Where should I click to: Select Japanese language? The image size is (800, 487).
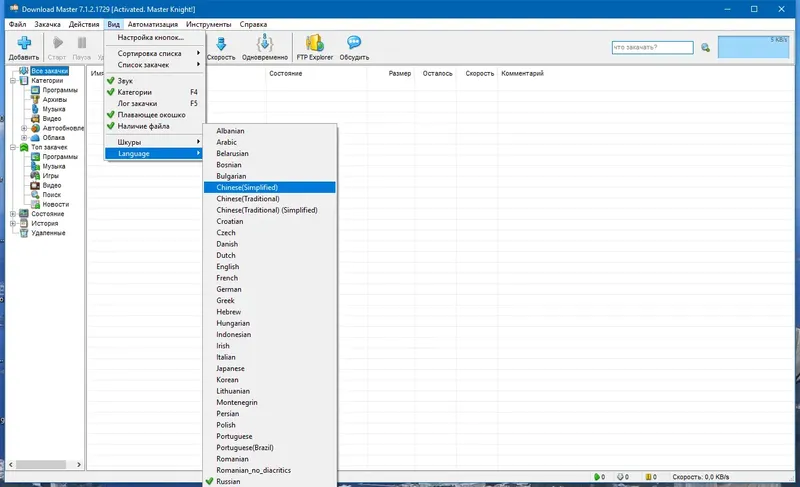(270, 368)
